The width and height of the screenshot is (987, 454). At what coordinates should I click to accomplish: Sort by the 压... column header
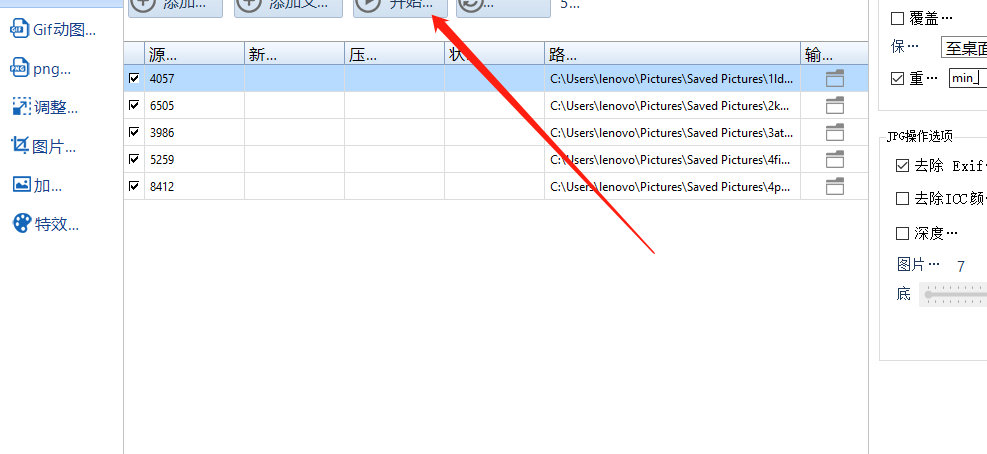click(395, 55)
